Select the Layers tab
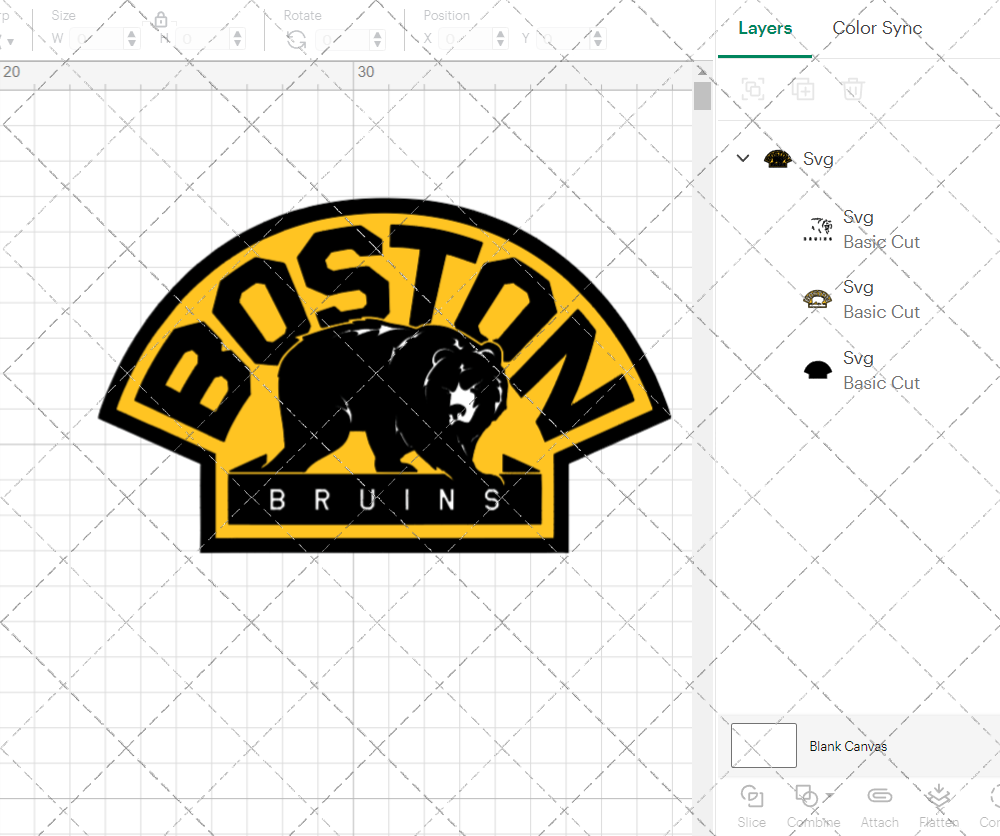Image resolution: width=1000 pixels, height=836 pixels. pyautogui.click(x=765, y=28)
